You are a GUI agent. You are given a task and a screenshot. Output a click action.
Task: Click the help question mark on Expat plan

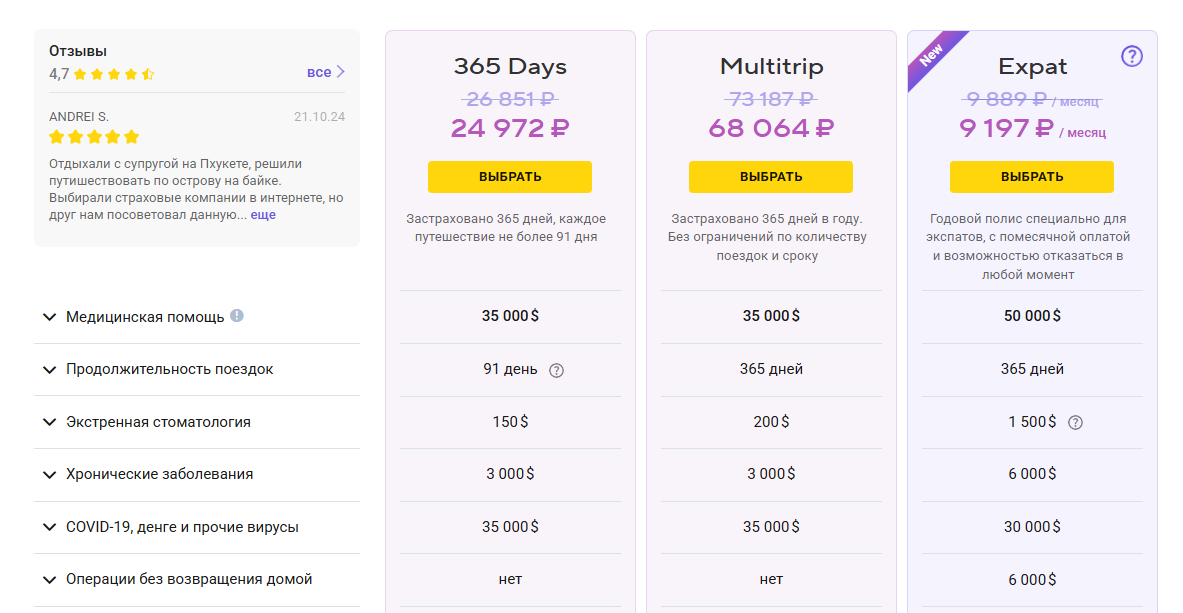1131,56
